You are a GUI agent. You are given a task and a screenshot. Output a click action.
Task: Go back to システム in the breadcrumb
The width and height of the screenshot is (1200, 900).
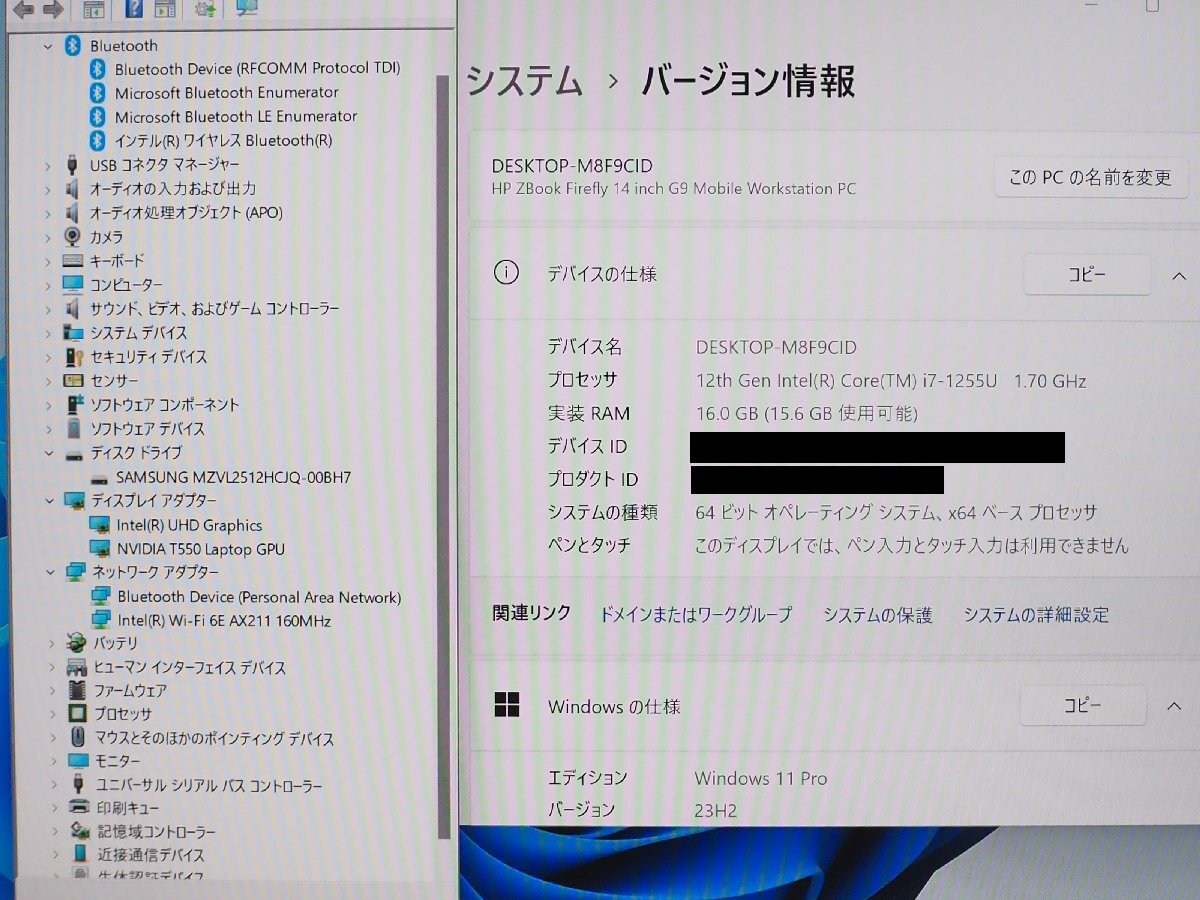[x=525, y=80]
